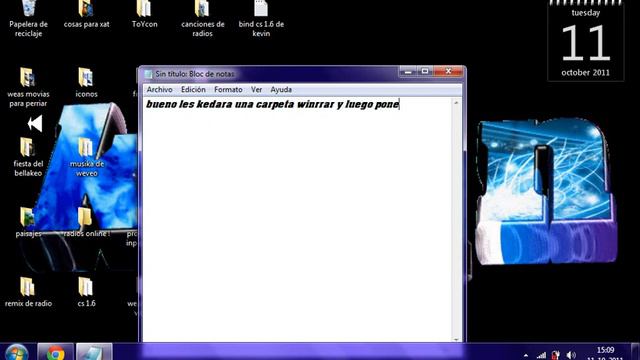Viewport: 640px width, 360px height.
Task: Select the bind cs 1.6 de kevin file
Action: (261, 18)
